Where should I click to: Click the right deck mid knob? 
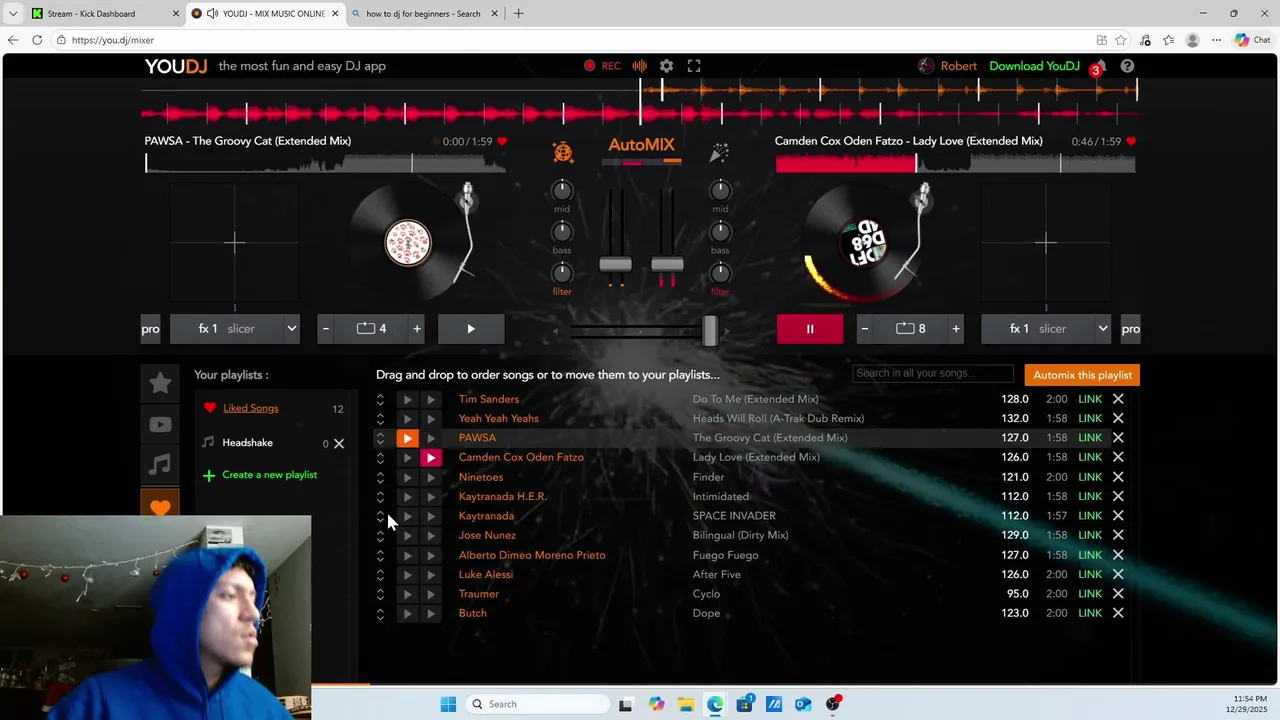tap(720, 190)
